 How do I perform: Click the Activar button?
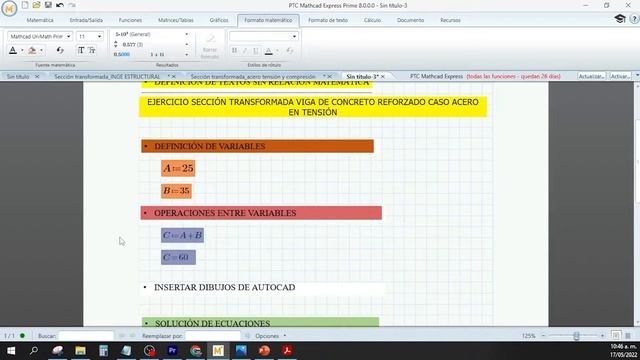click(x=620, y=76)
